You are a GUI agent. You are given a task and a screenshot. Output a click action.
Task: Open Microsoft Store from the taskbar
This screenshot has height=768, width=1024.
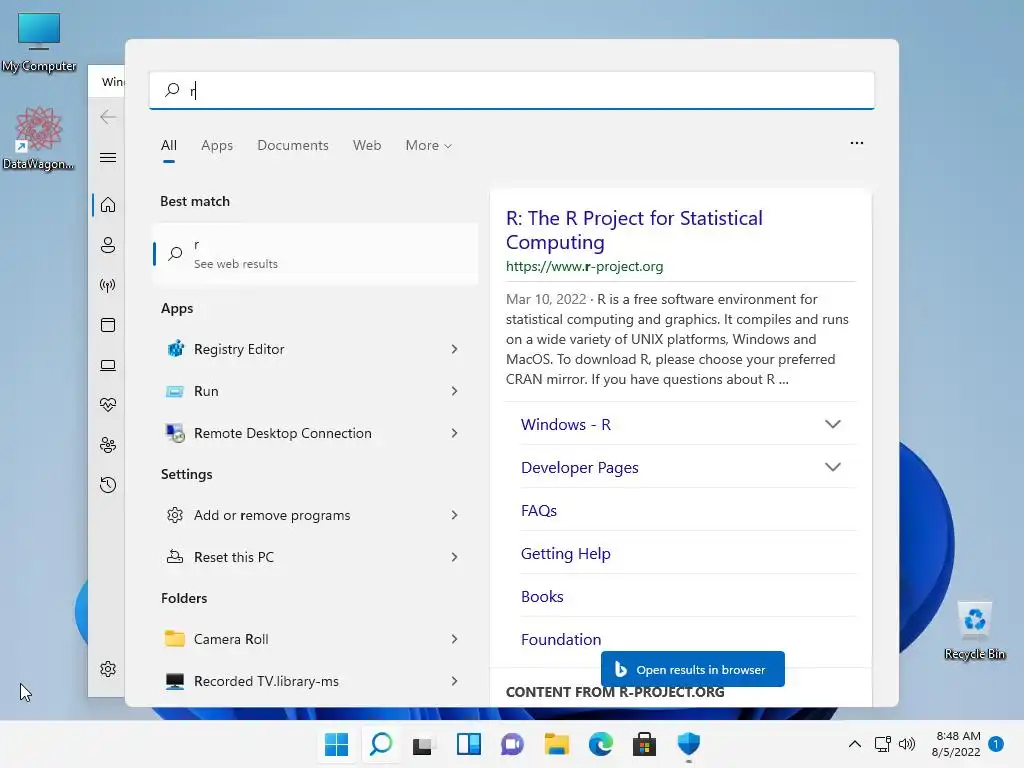pos(645,744)
